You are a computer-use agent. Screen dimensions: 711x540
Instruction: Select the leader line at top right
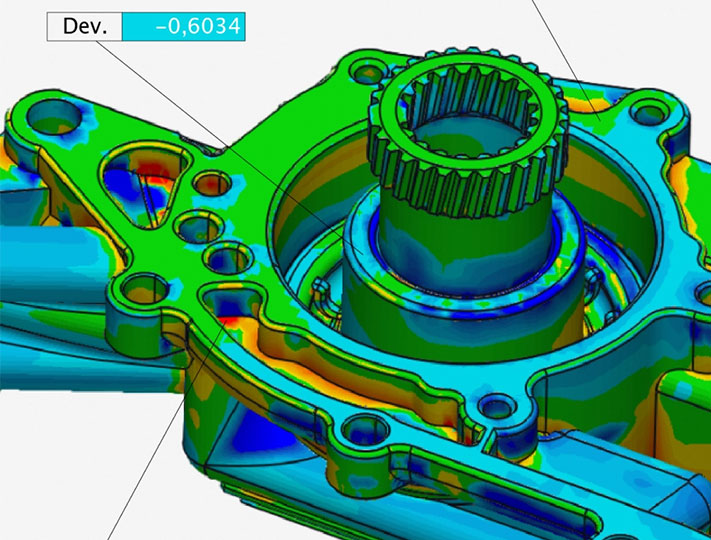click(560, 38)
